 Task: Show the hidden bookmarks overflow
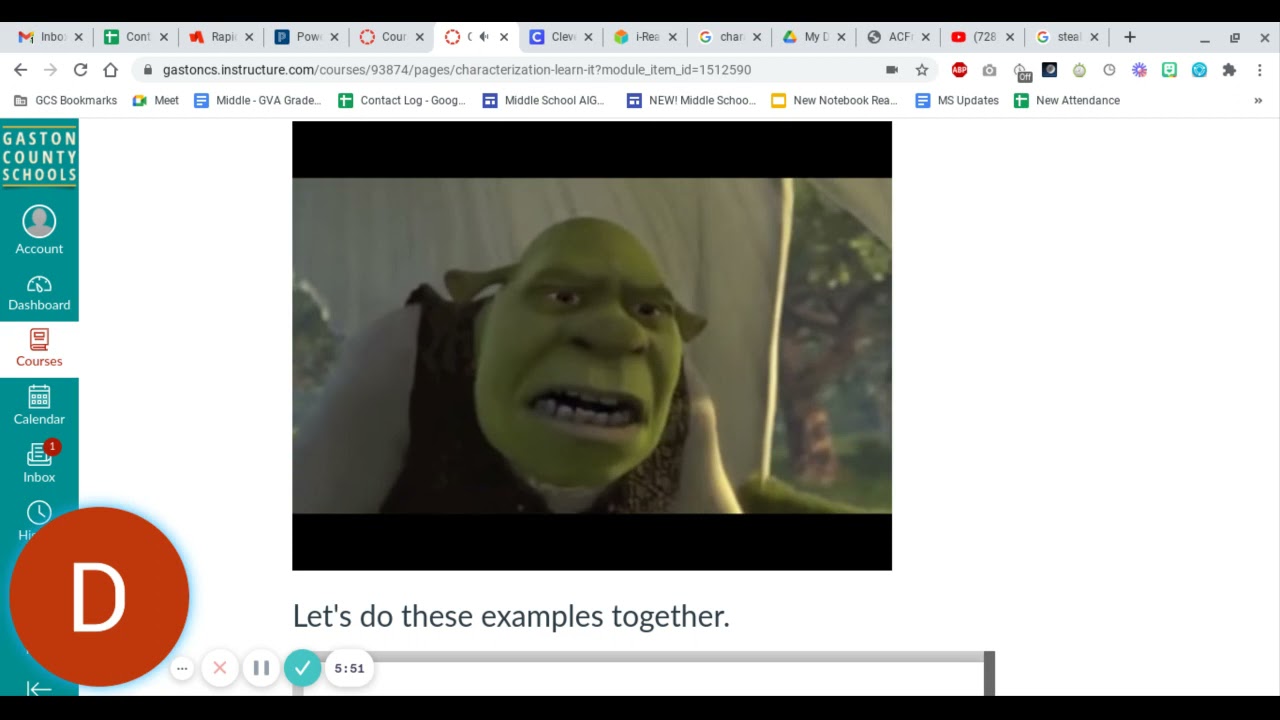[x=1258, y=100]
